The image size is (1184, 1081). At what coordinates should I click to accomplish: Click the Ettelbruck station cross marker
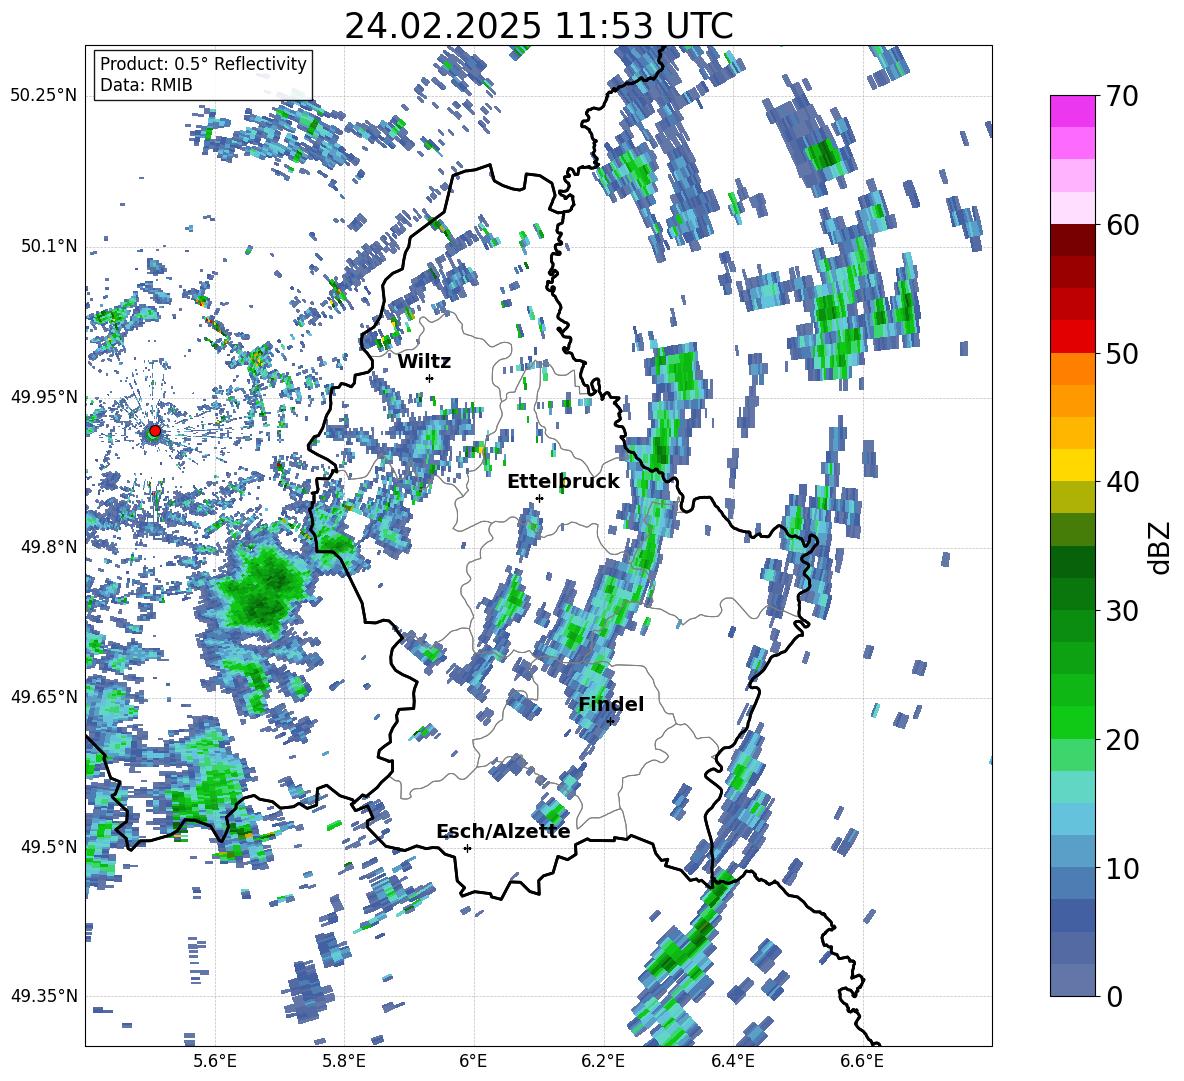pyautogui.click(x=539, y=498)
